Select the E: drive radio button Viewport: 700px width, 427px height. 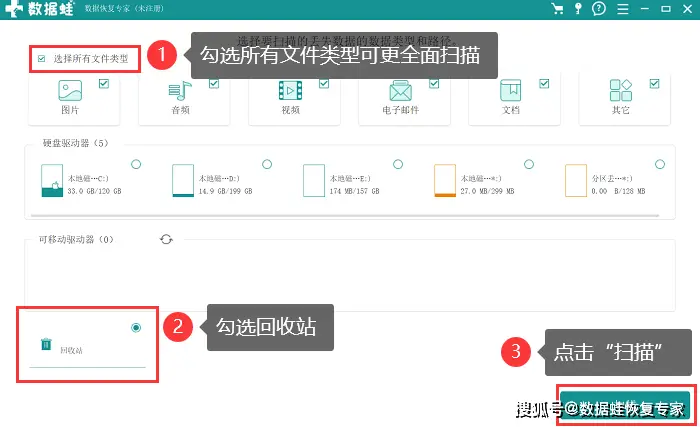[x=398, y=164]
